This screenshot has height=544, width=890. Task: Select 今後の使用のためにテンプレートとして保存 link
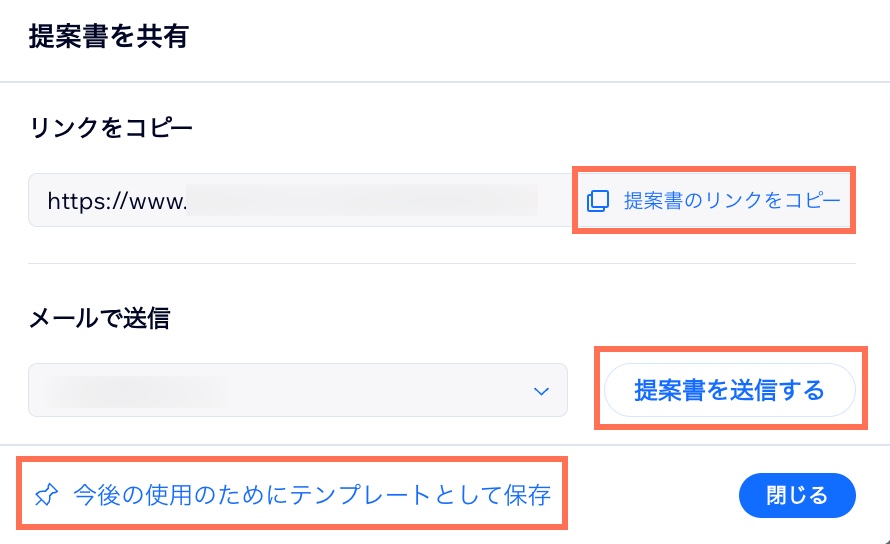point(312,495)
